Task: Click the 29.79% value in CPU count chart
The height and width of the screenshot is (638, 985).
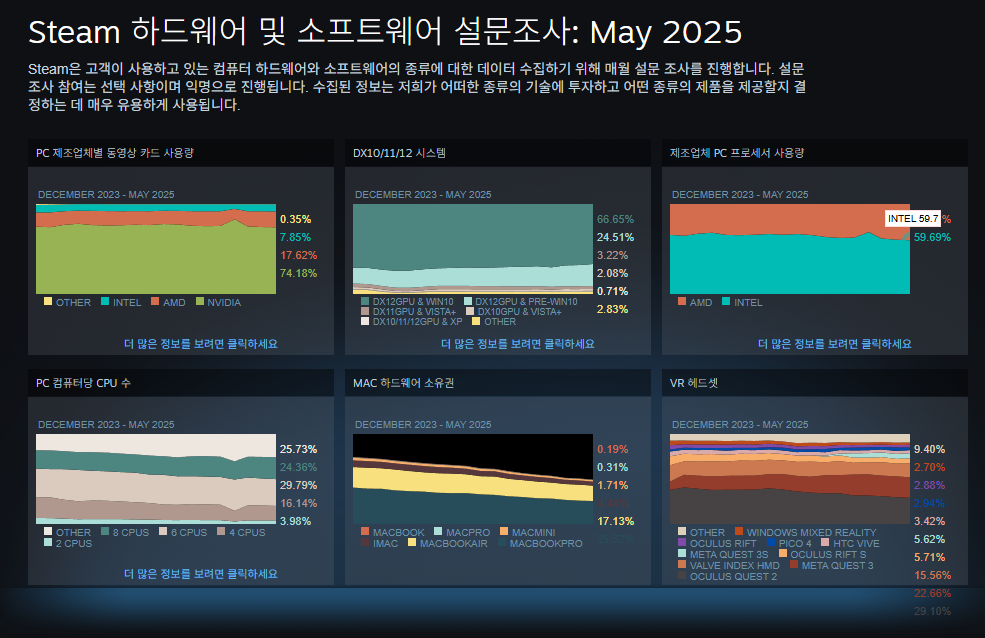Action: [x=298, y=485]
